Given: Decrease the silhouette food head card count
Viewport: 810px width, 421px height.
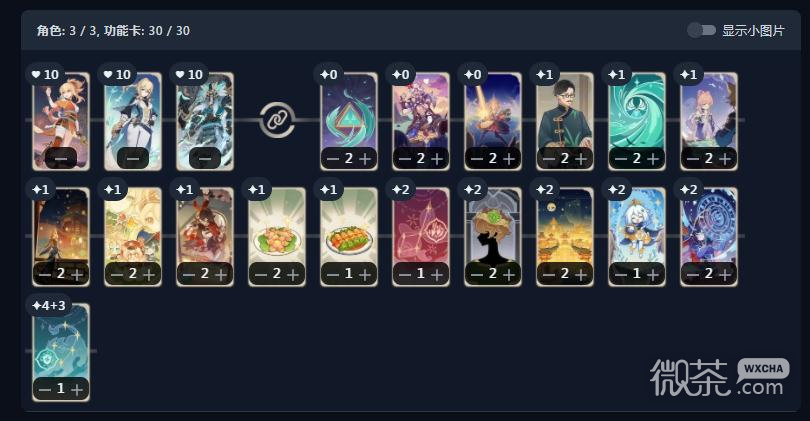Looking at the screenshot, I should (477, 274).
